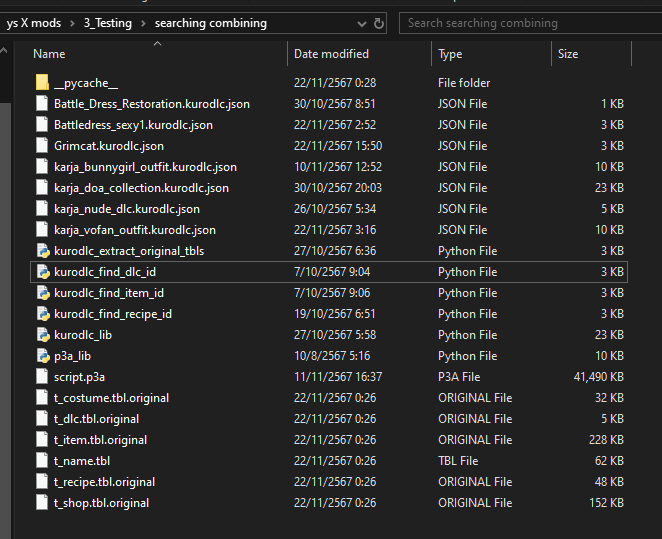Click the kurodlc_lib Python file icon
Image resolution: width=662 pixels, height=539 pixels.
tap(43, 335)
